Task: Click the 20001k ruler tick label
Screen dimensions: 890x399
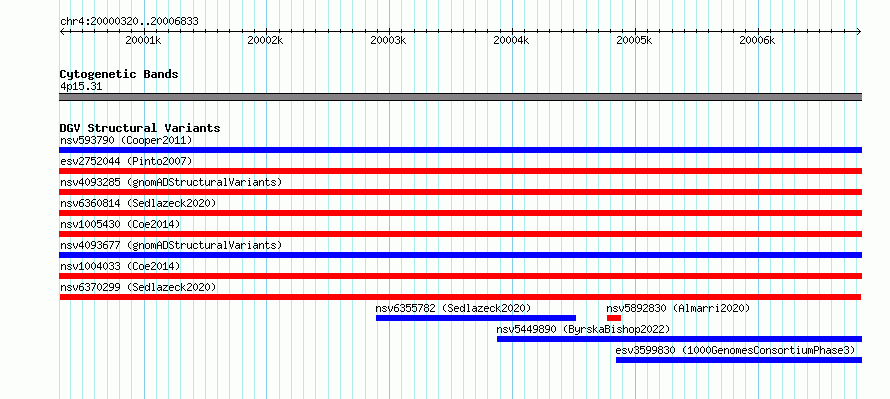Action: (144, 40)
